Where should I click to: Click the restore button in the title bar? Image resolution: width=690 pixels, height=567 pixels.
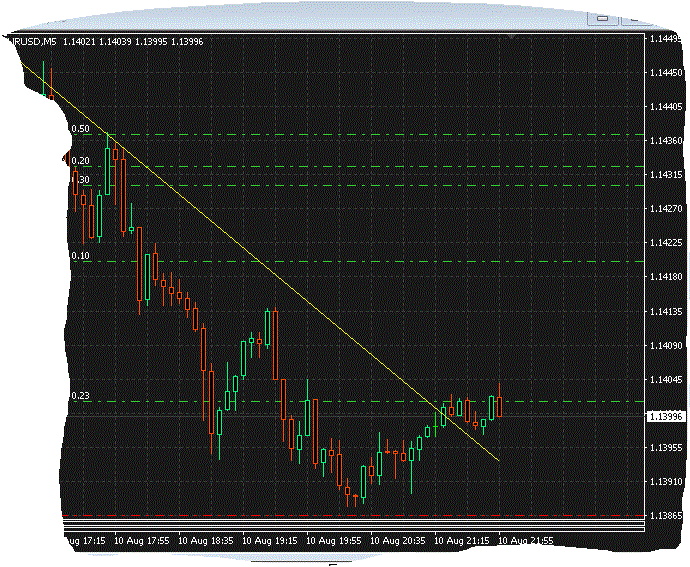603,17
